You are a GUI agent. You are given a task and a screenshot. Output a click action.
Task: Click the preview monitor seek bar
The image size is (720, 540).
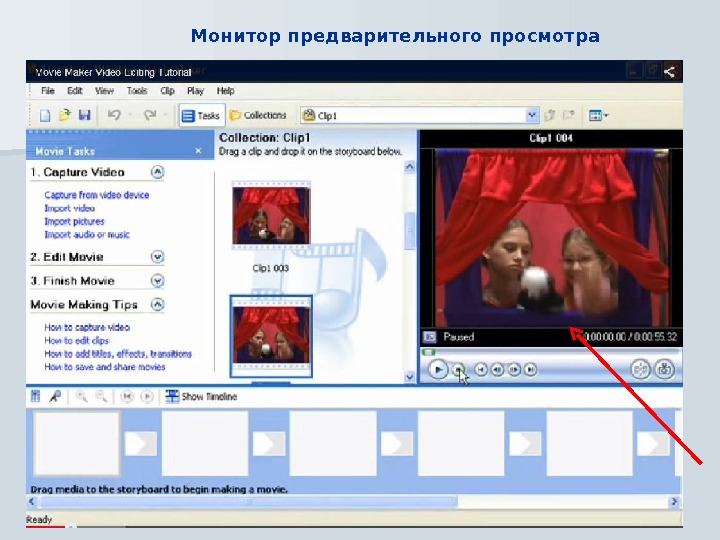click(x=550, y=352)
